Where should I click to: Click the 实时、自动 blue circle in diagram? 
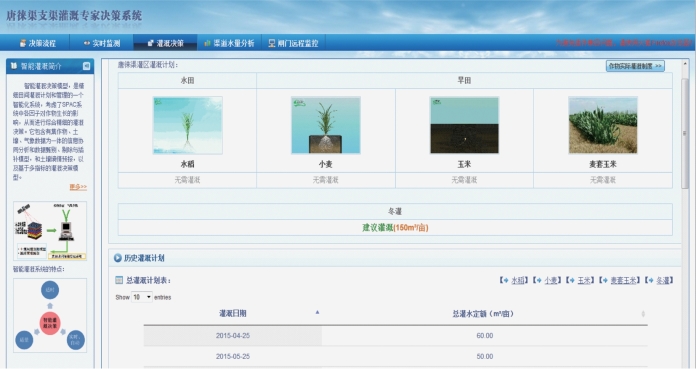75,340
